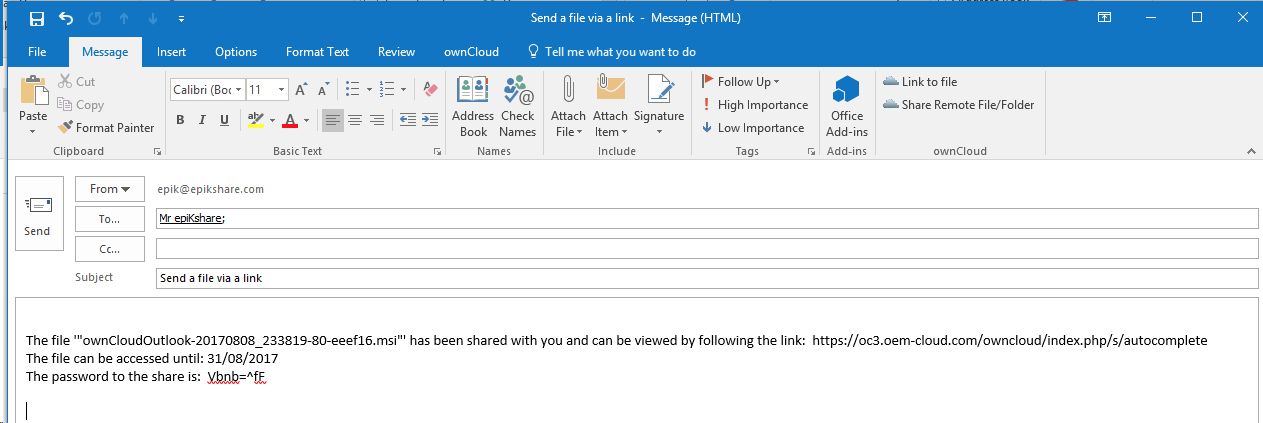The width and height of the screenshot is (1263, 423).
Task: Toggle Low Importance
Action: (x=753, y=128)
